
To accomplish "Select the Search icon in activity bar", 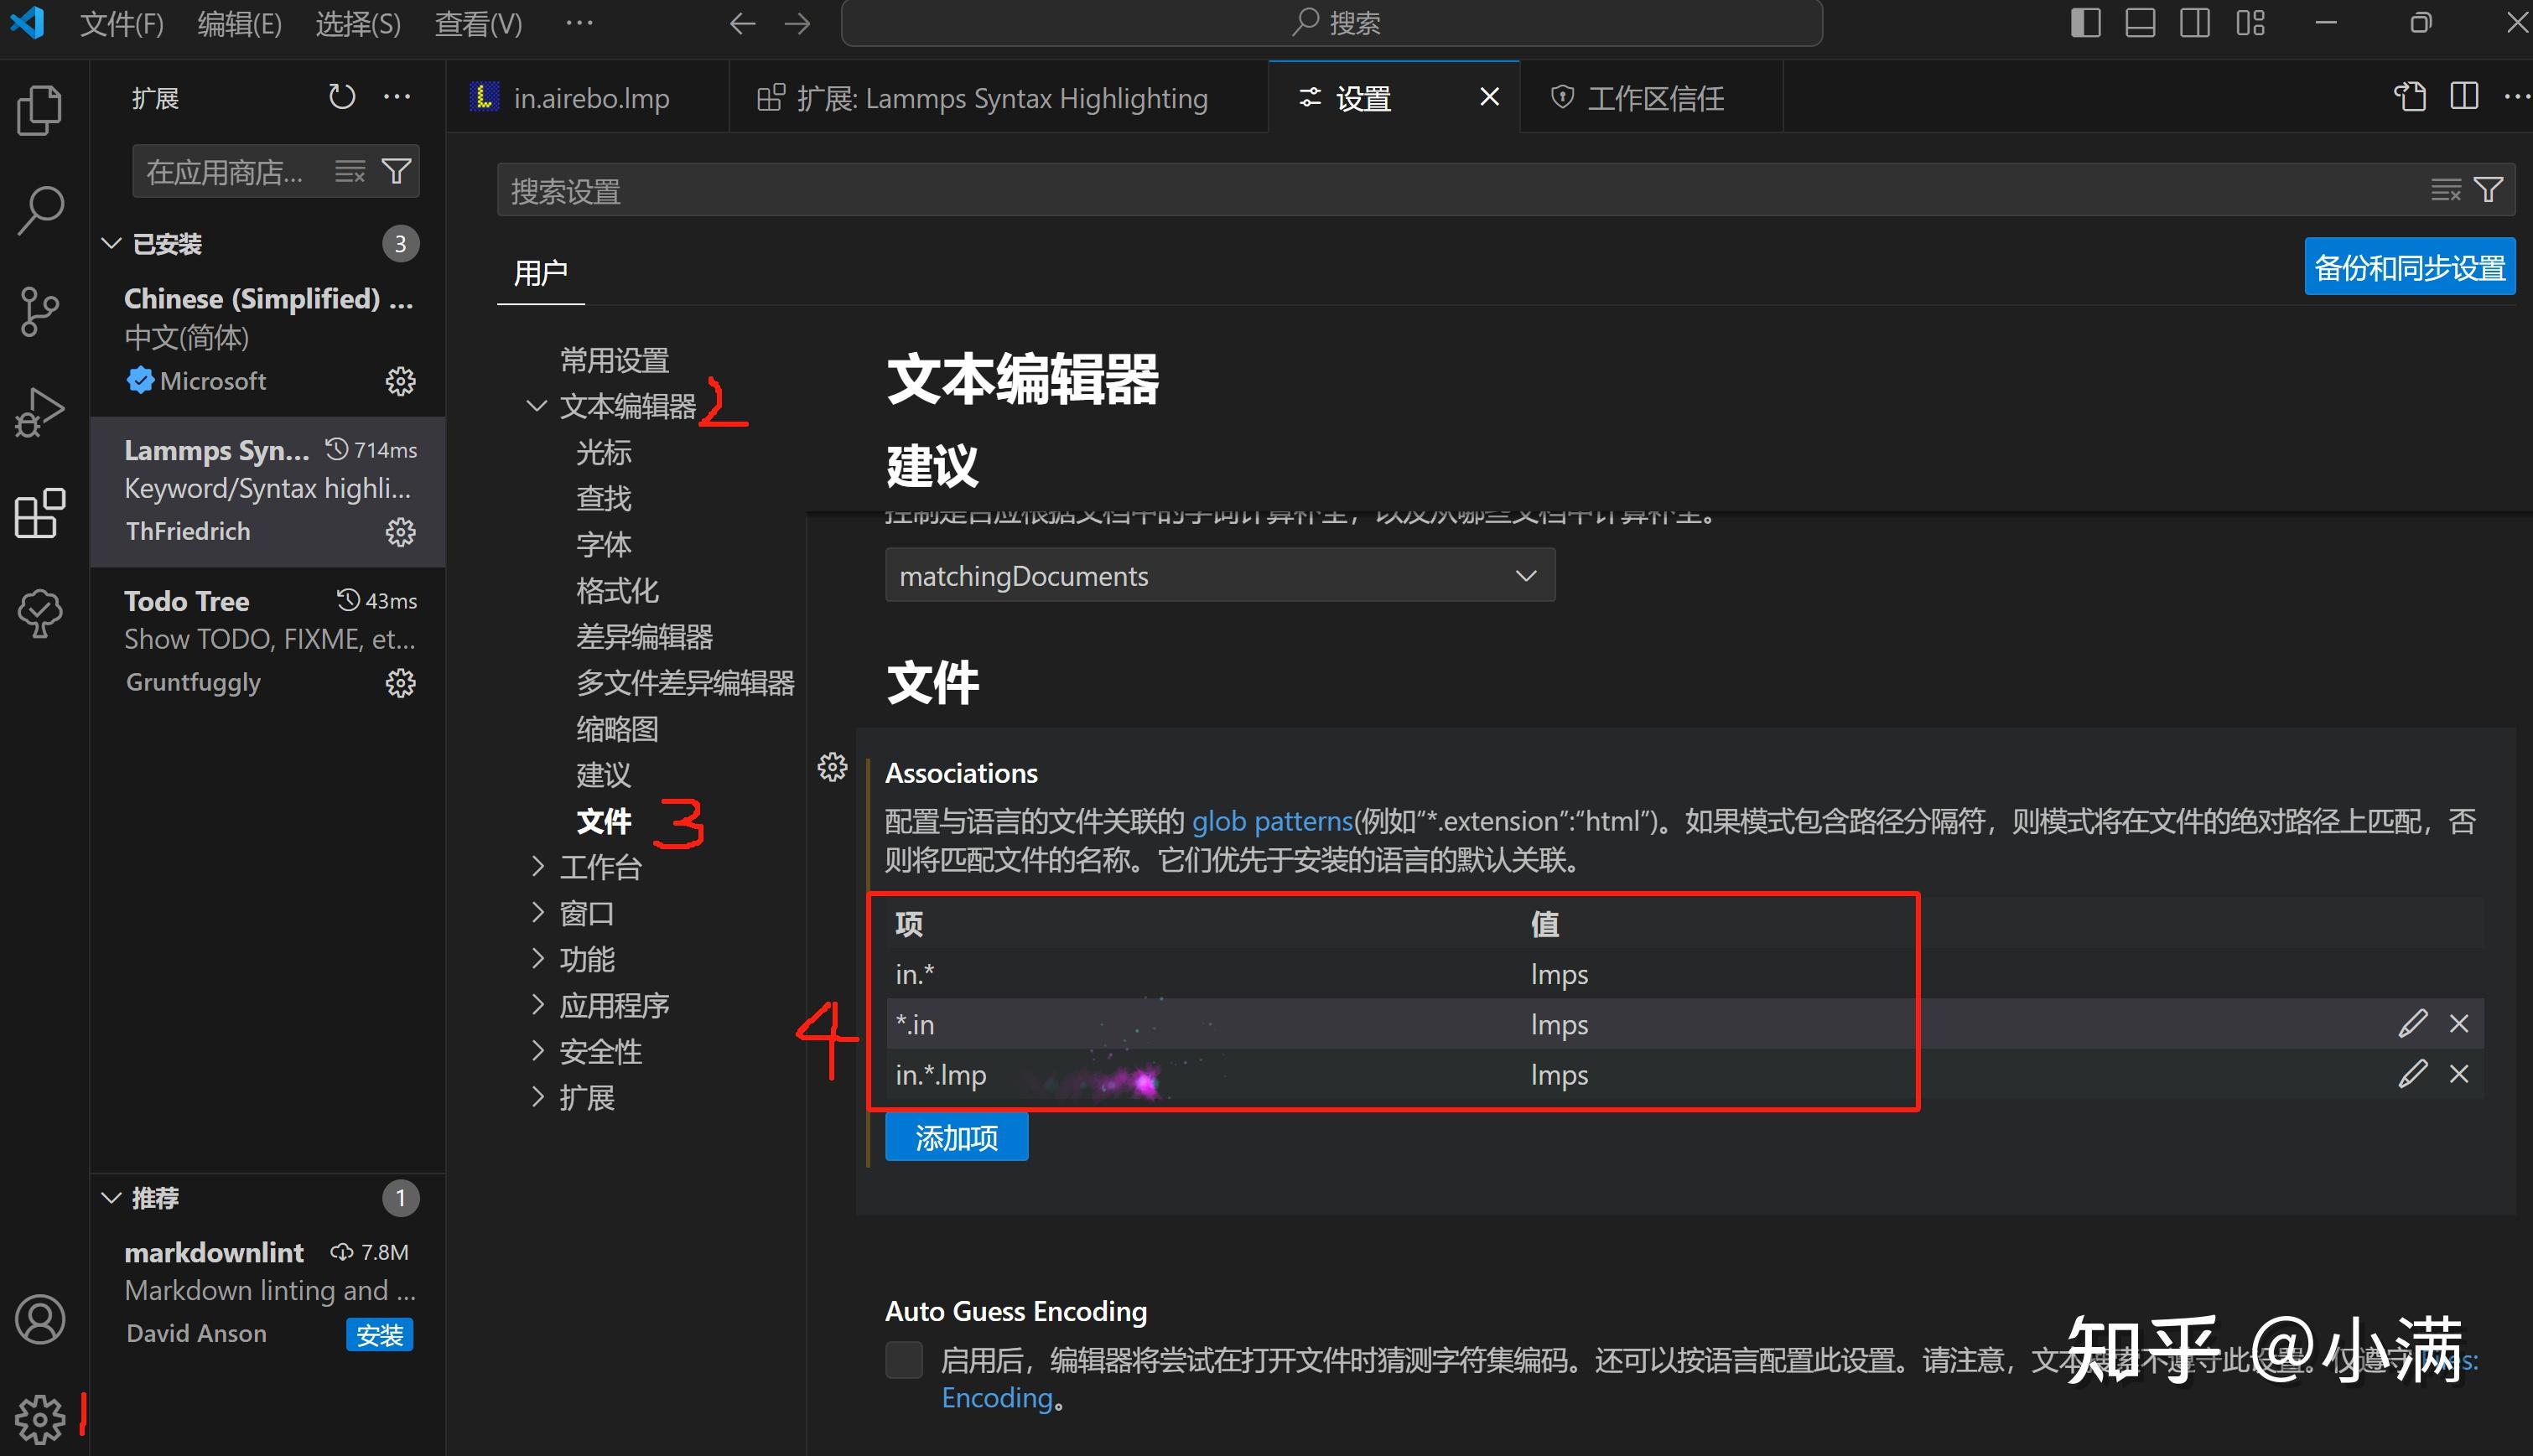I will coord(39,210).
